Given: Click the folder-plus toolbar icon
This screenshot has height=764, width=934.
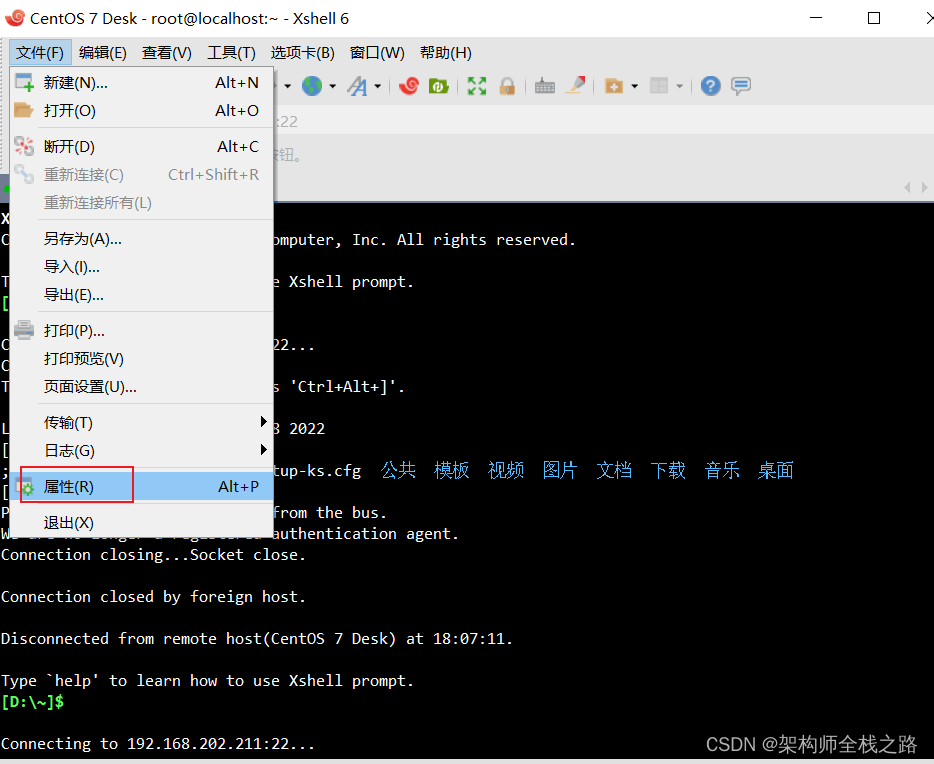Looking at the screenshot, I should tap(614, 86).
